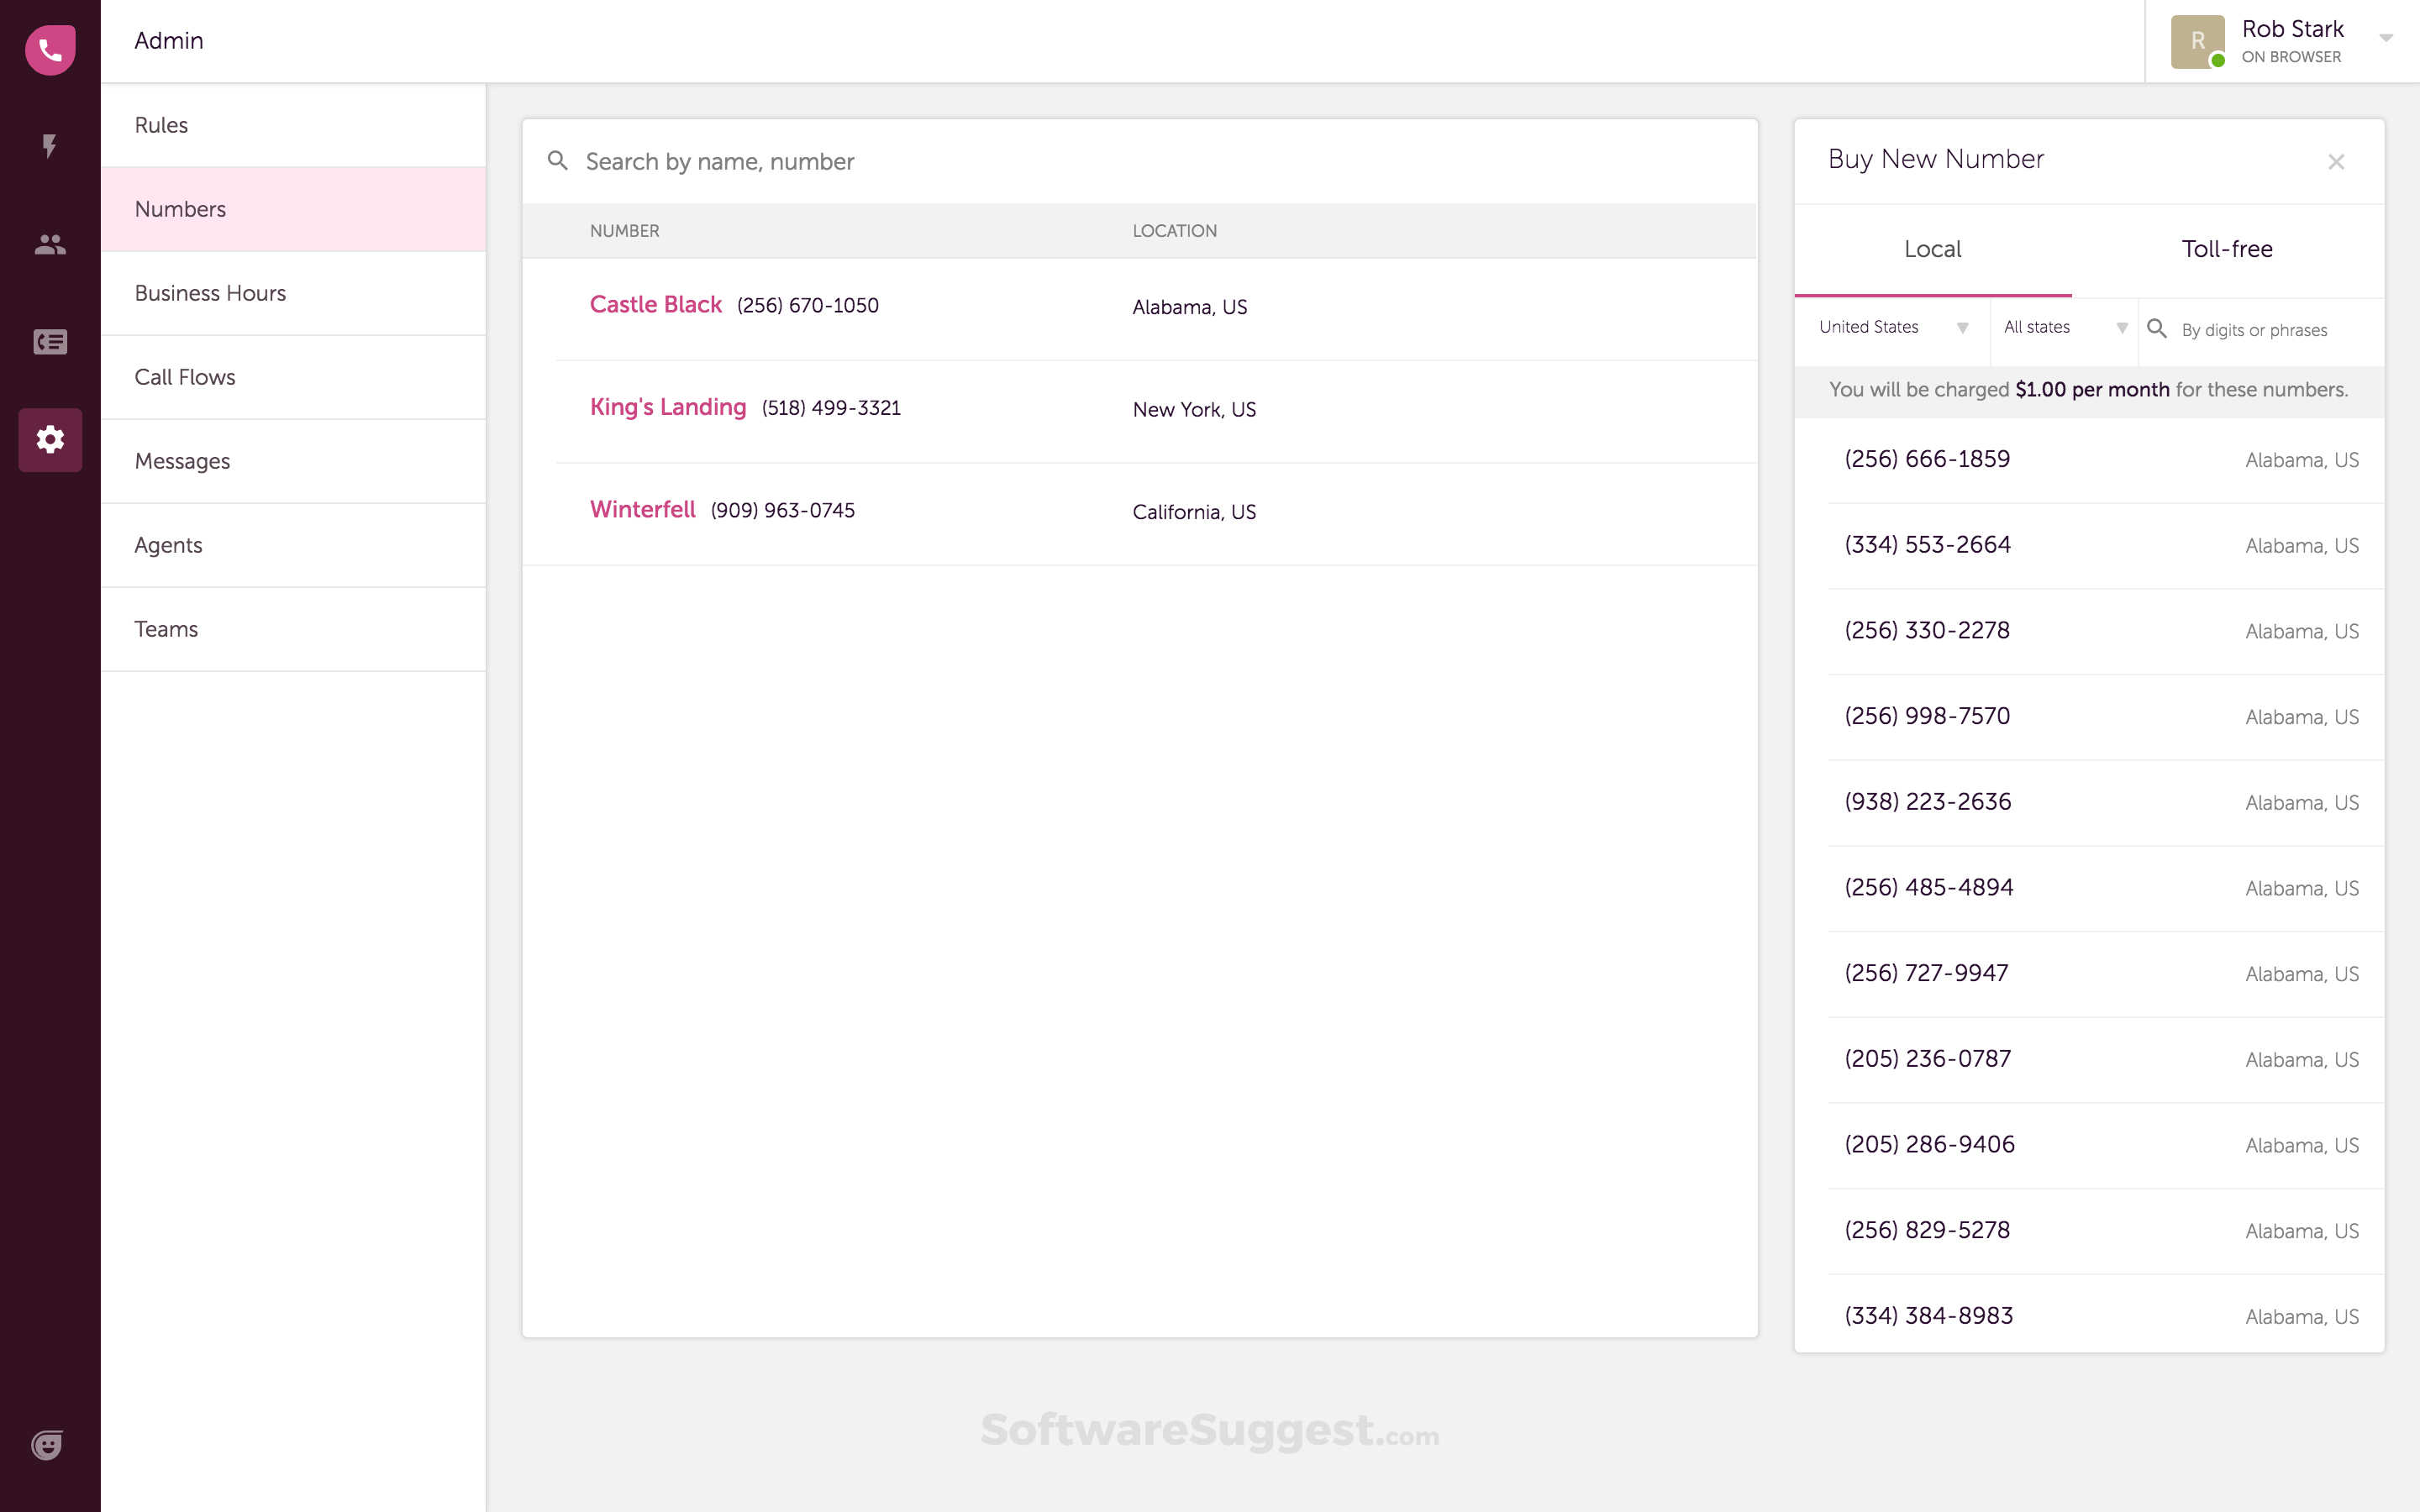Select the Local tab
The width and height of the screenshot is (2420, 1512).
point(1931,249)
